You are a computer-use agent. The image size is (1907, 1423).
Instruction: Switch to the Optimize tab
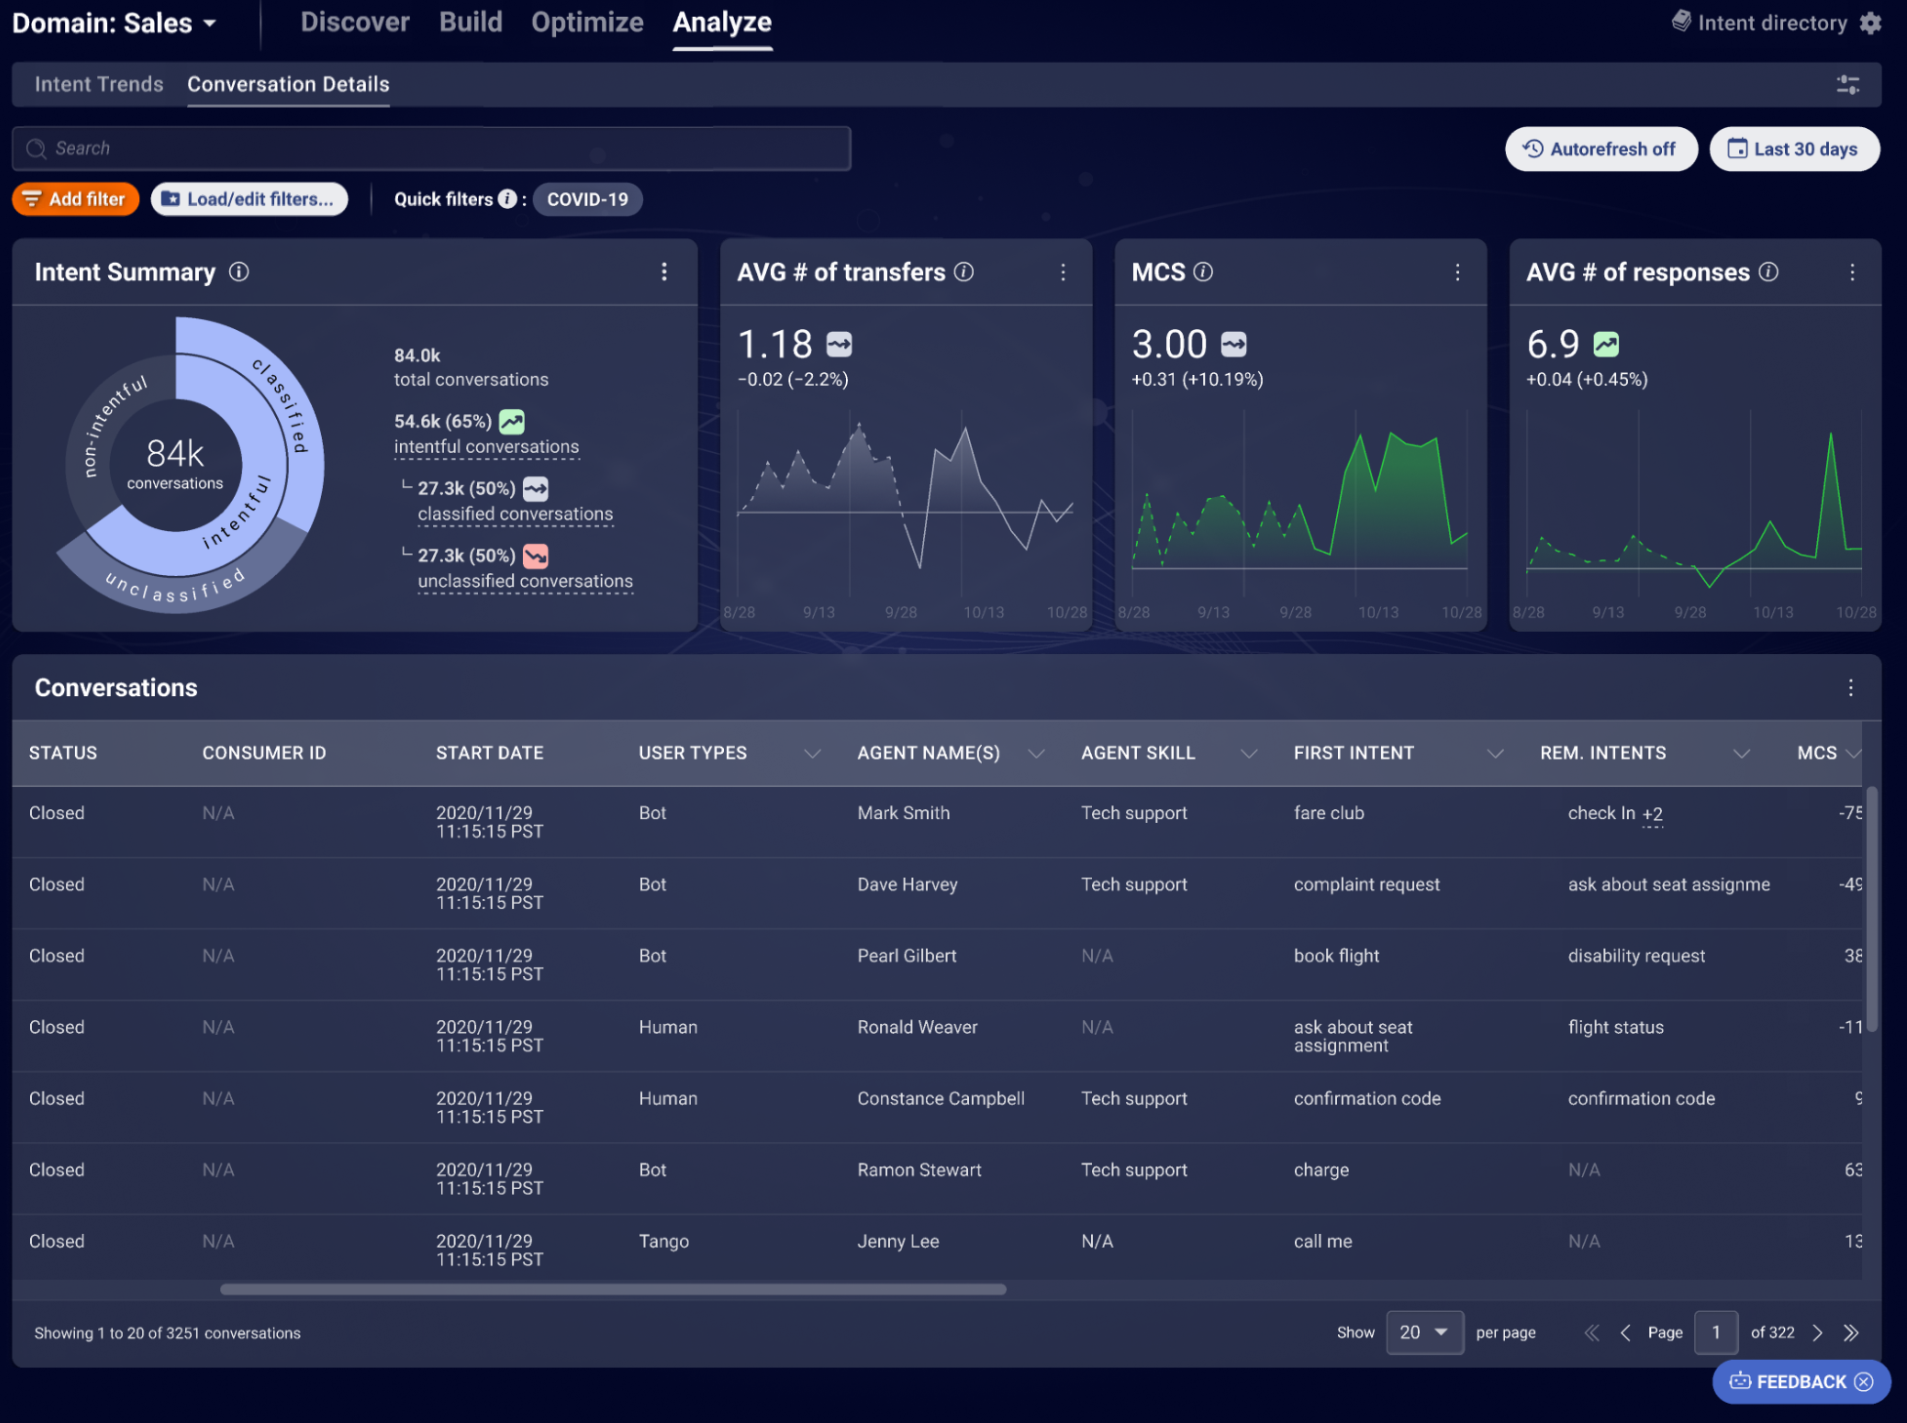pos(587,22)
